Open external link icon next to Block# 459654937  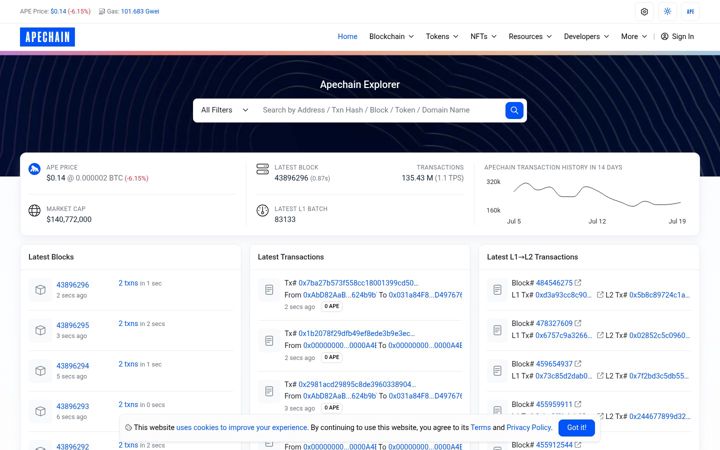click(578, 364)
